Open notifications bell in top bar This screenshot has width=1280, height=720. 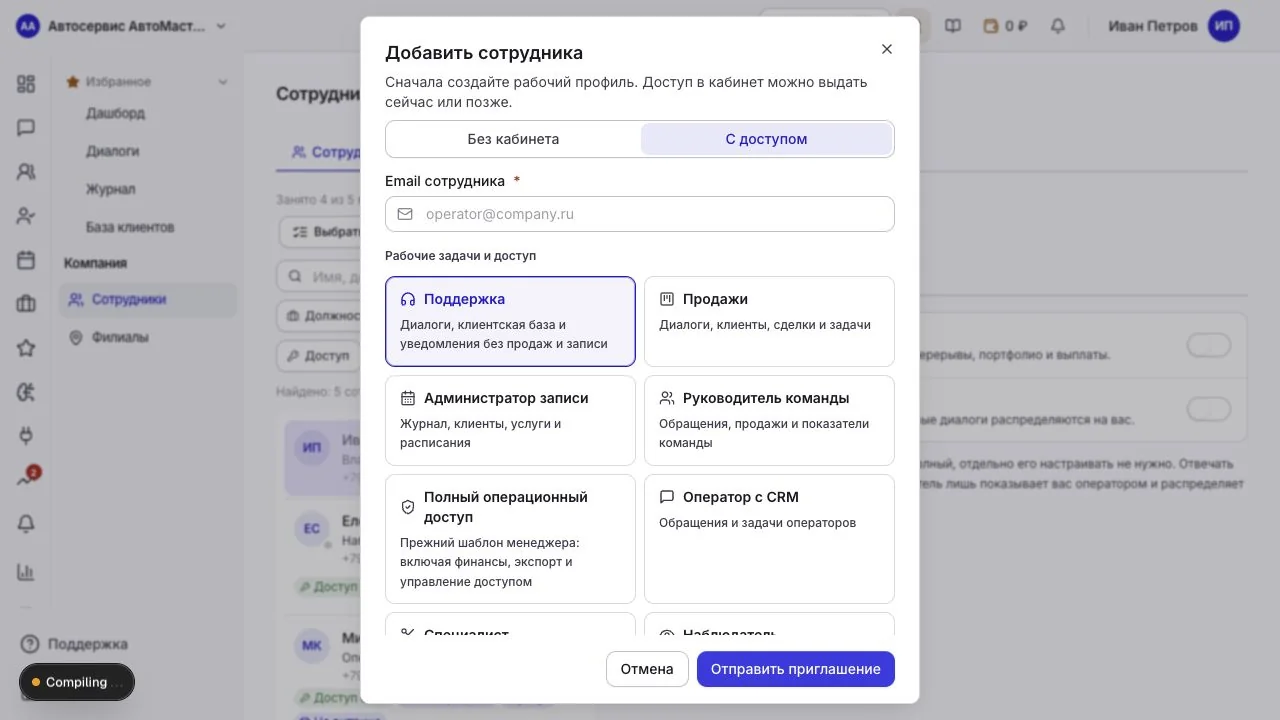point(1057,26)
